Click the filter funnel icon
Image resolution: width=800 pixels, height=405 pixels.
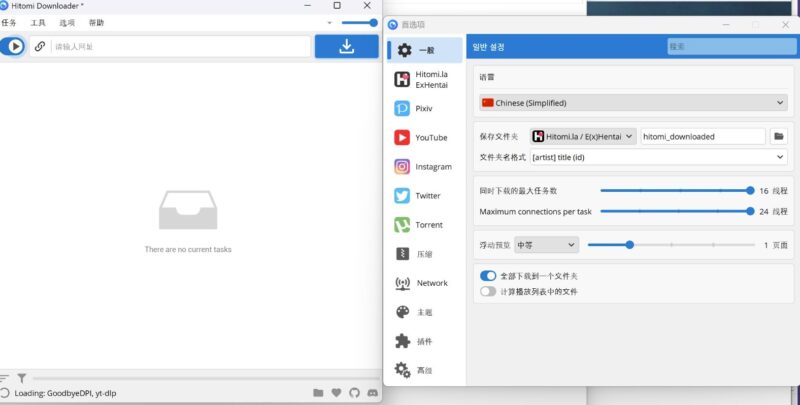click(22, 379)
